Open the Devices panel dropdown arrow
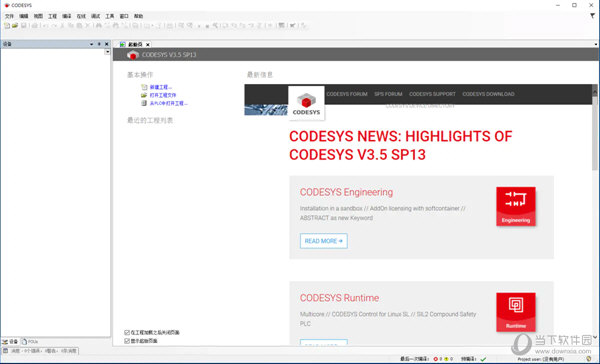The image size is (600, 364). tap(91, 44)
